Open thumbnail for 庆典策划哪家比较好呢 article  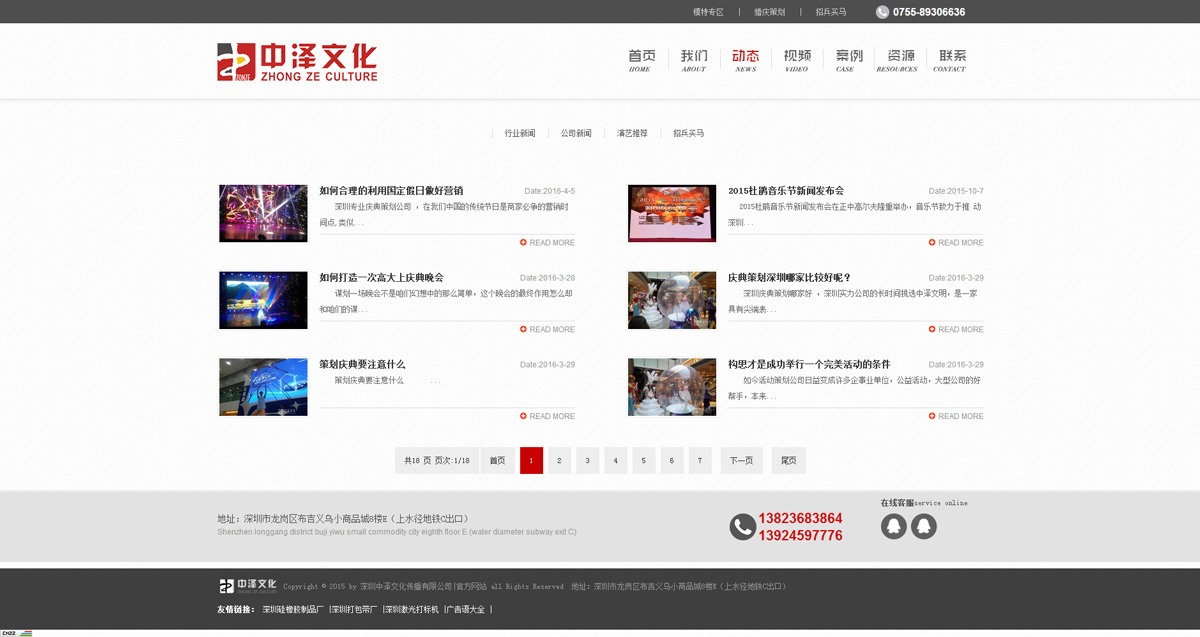click(x=672, y=300)
